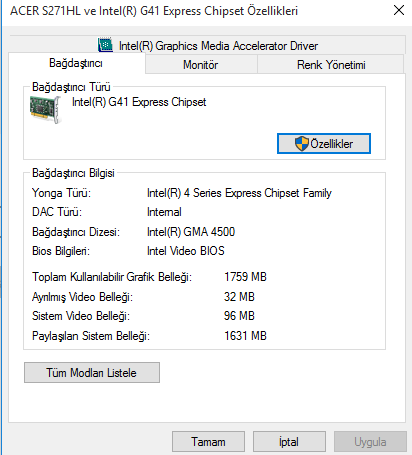Click the DAC Türü value Internal
The image size is (412, 455).
click(x=164, y=212)
